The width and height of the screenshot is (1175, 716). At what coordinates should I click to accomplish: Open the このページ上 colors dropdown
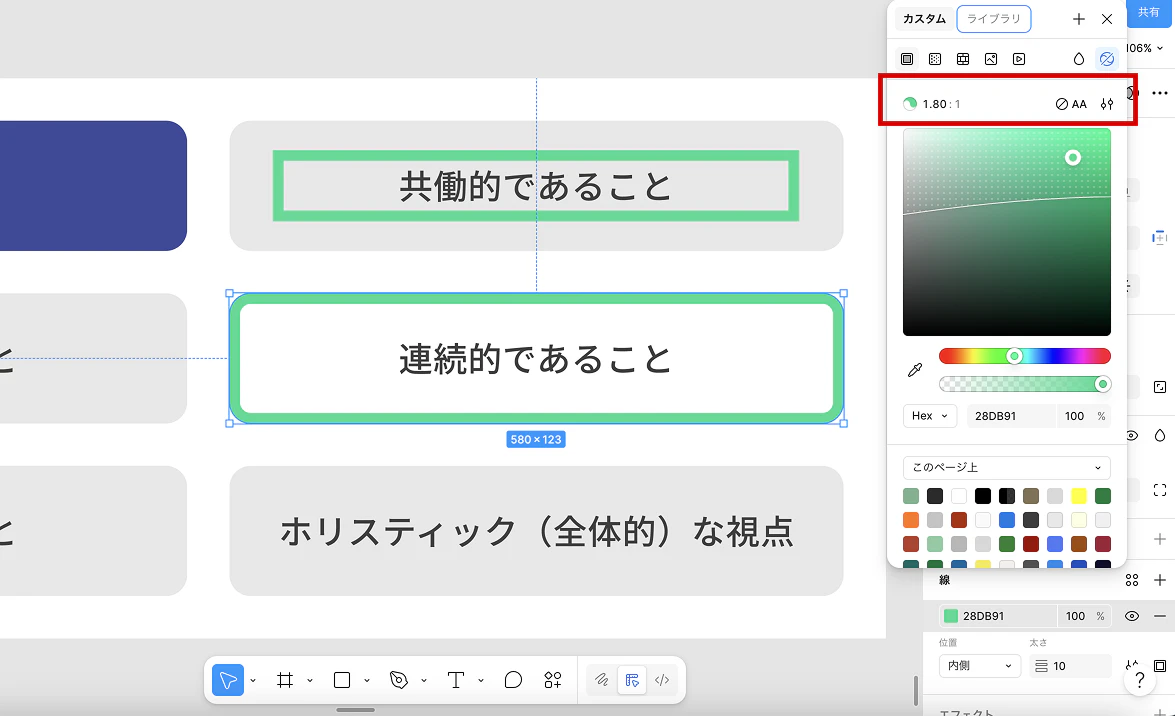point(1006,467)
